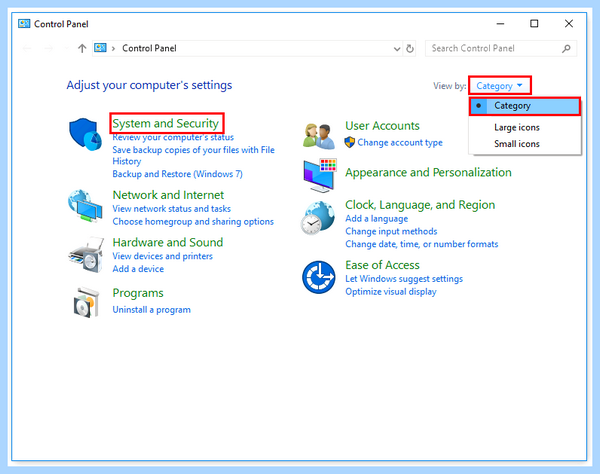Open Appearance and Personalization category

(428, 173)
